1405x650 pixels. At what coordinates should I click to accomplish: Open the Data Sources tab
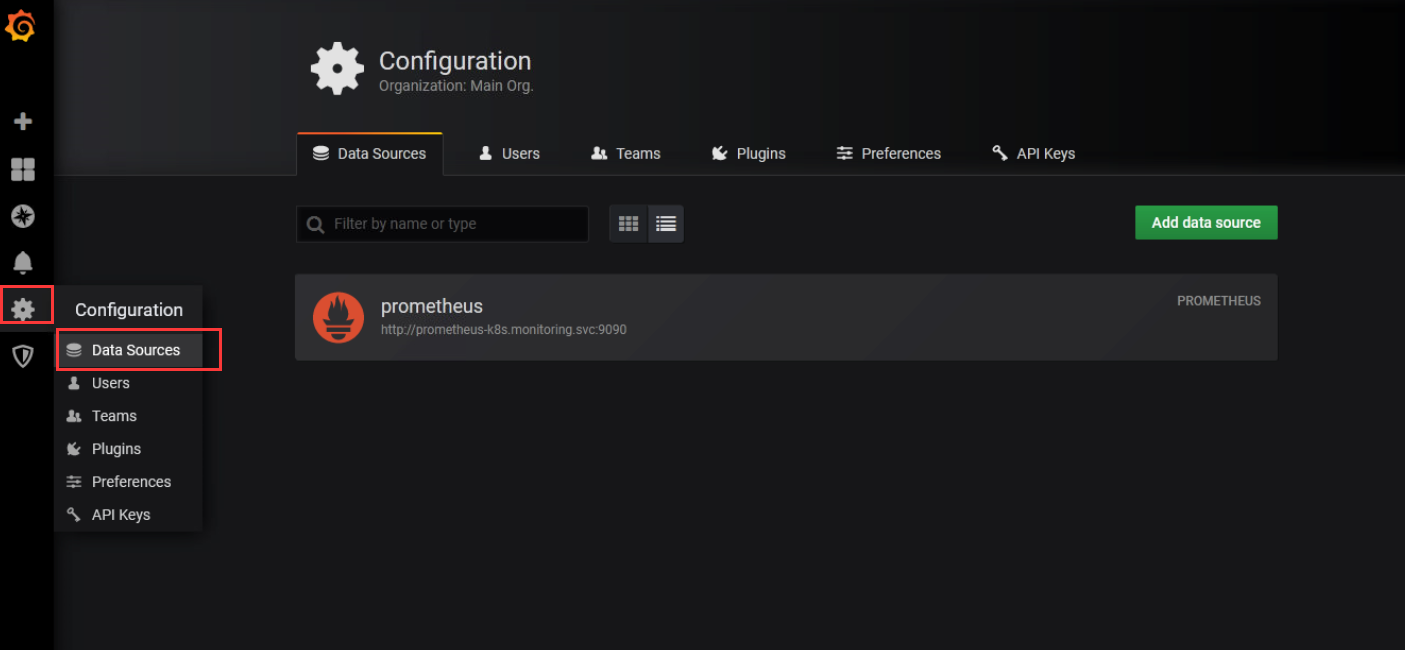pos(370,154)
